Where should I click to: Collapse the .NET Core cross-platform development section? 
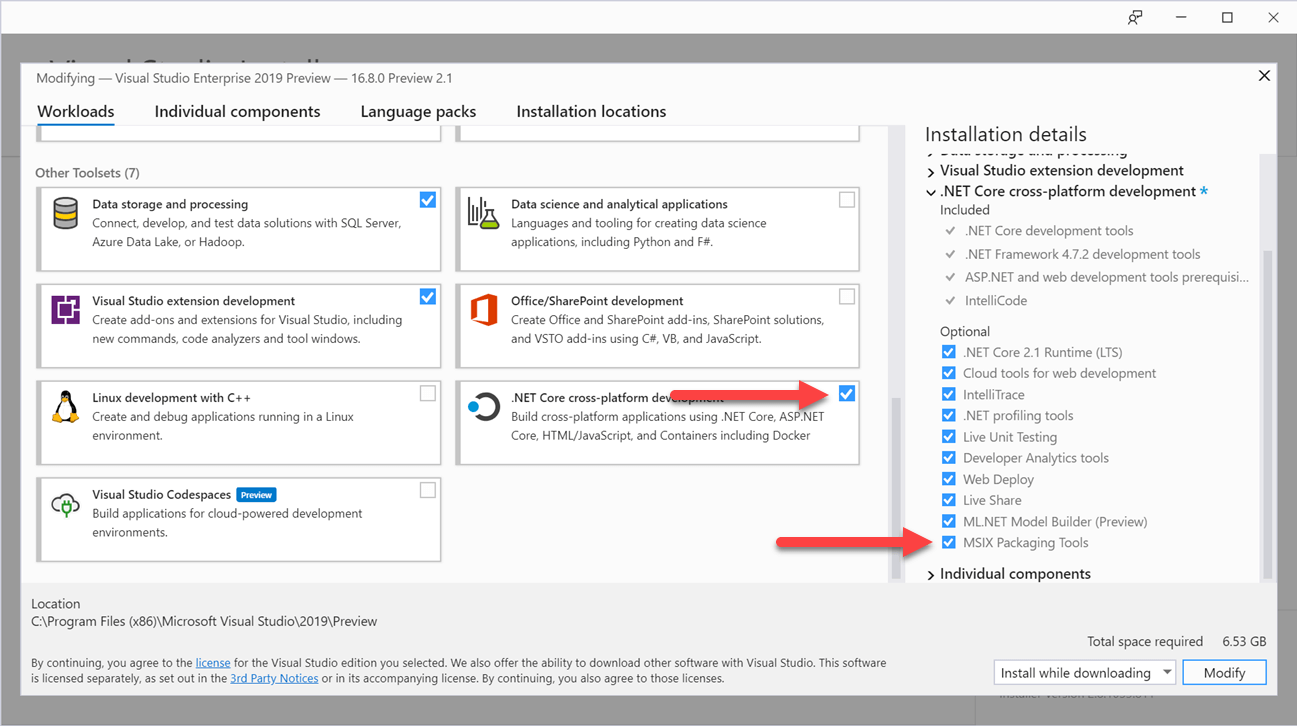930,191
